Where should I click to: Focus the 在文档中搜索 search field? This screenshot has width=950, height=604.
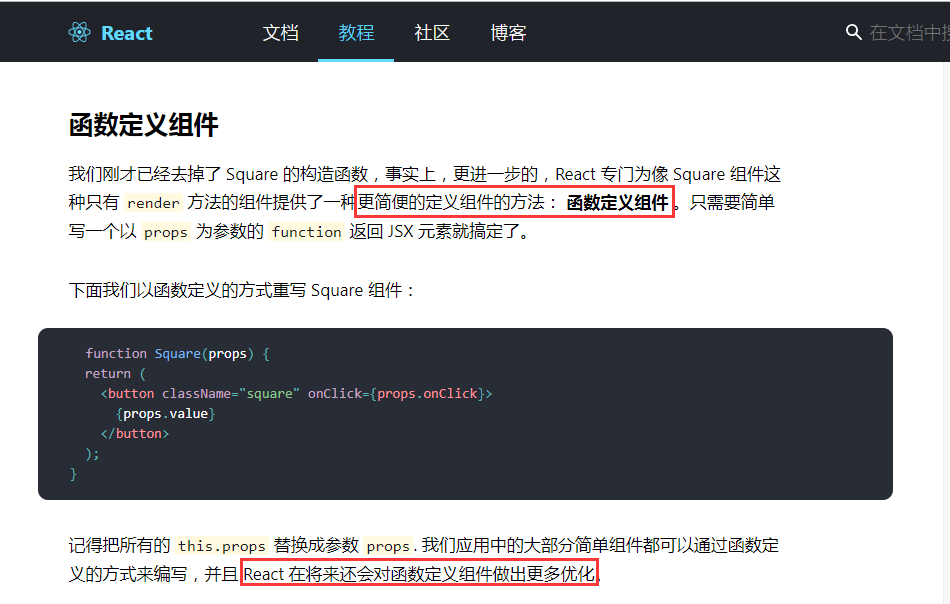coord(909,33)
